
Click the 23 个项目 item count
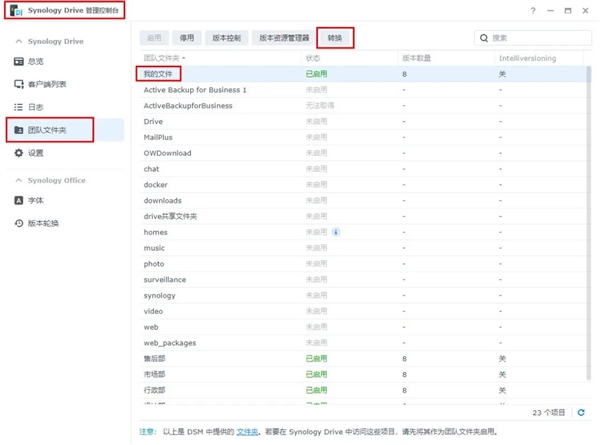pos(548,412)
